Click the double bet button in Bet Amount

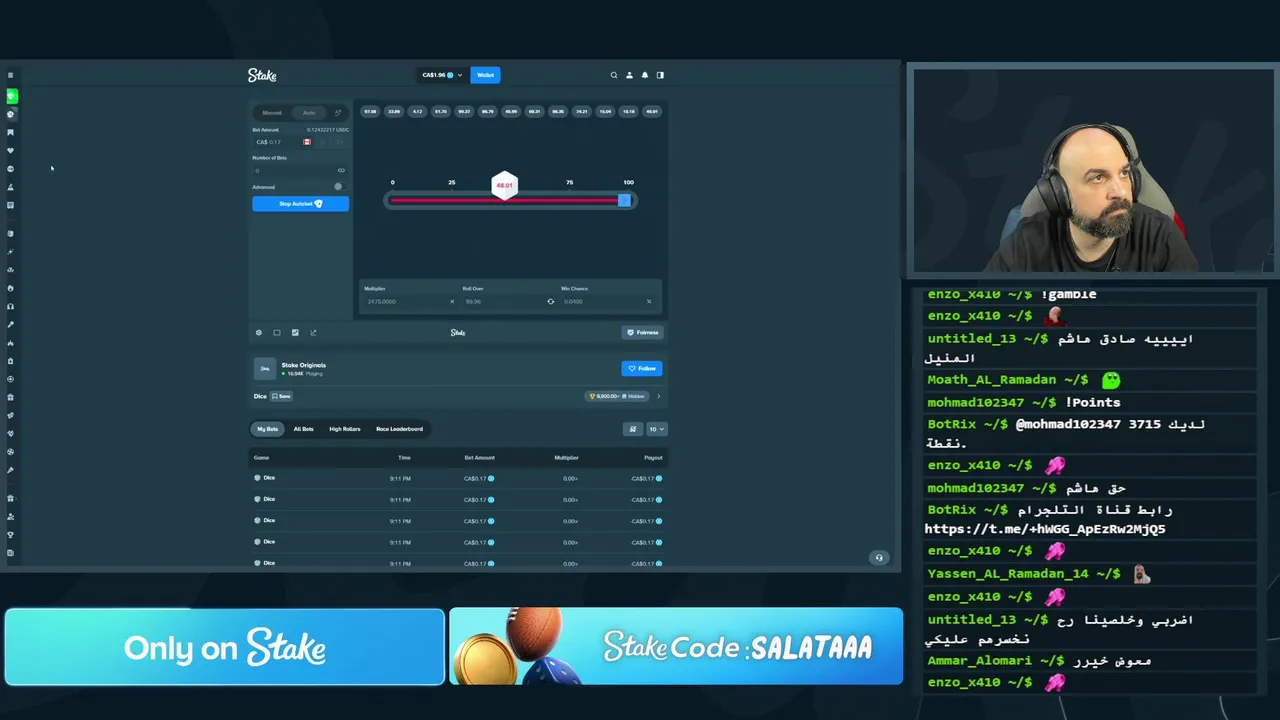[340, 142]
